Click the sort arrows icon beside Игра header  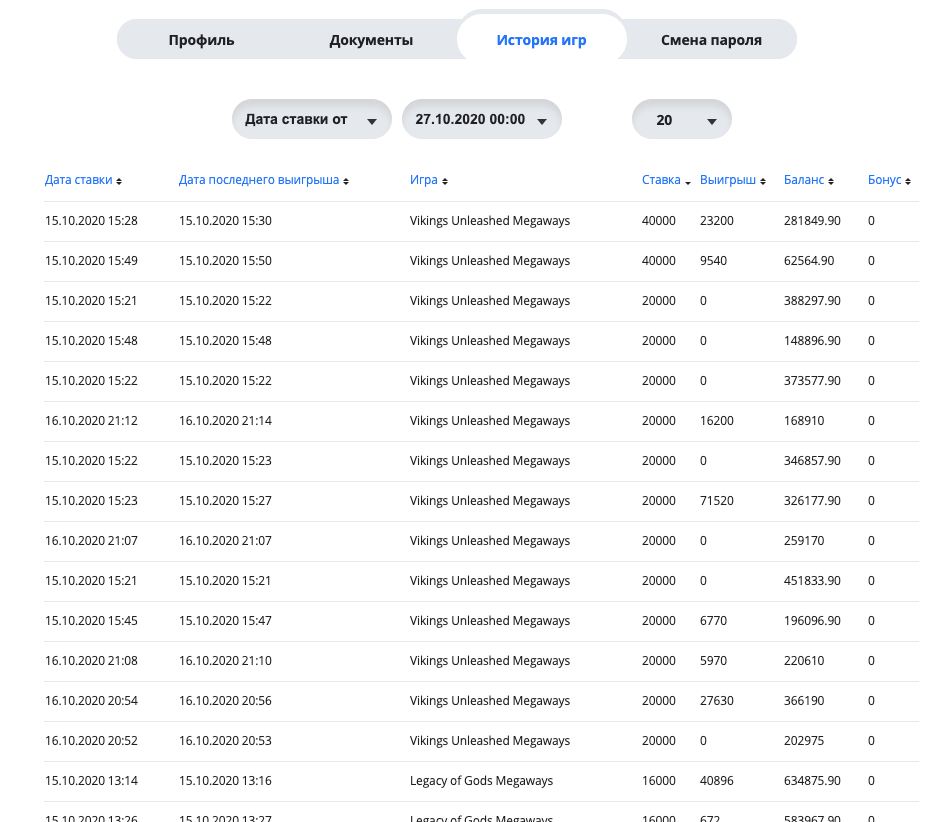(x=445, y=181)
